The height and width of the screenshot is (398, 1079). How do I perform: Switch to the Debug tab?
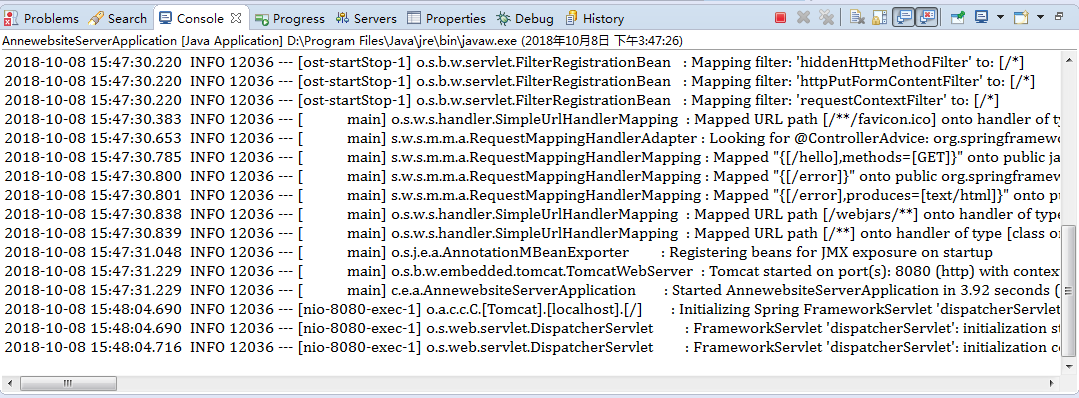pyautogui.click(x=525, y=19)
